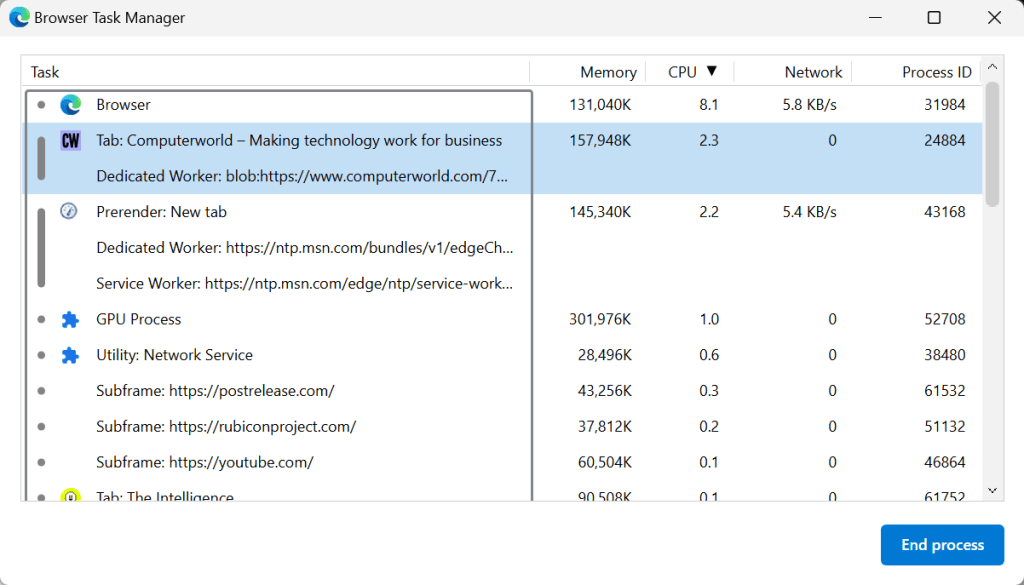This screenshot has height=585, width=1024.
Task: Click memory value 28,496K
Action: click(605, 355)
